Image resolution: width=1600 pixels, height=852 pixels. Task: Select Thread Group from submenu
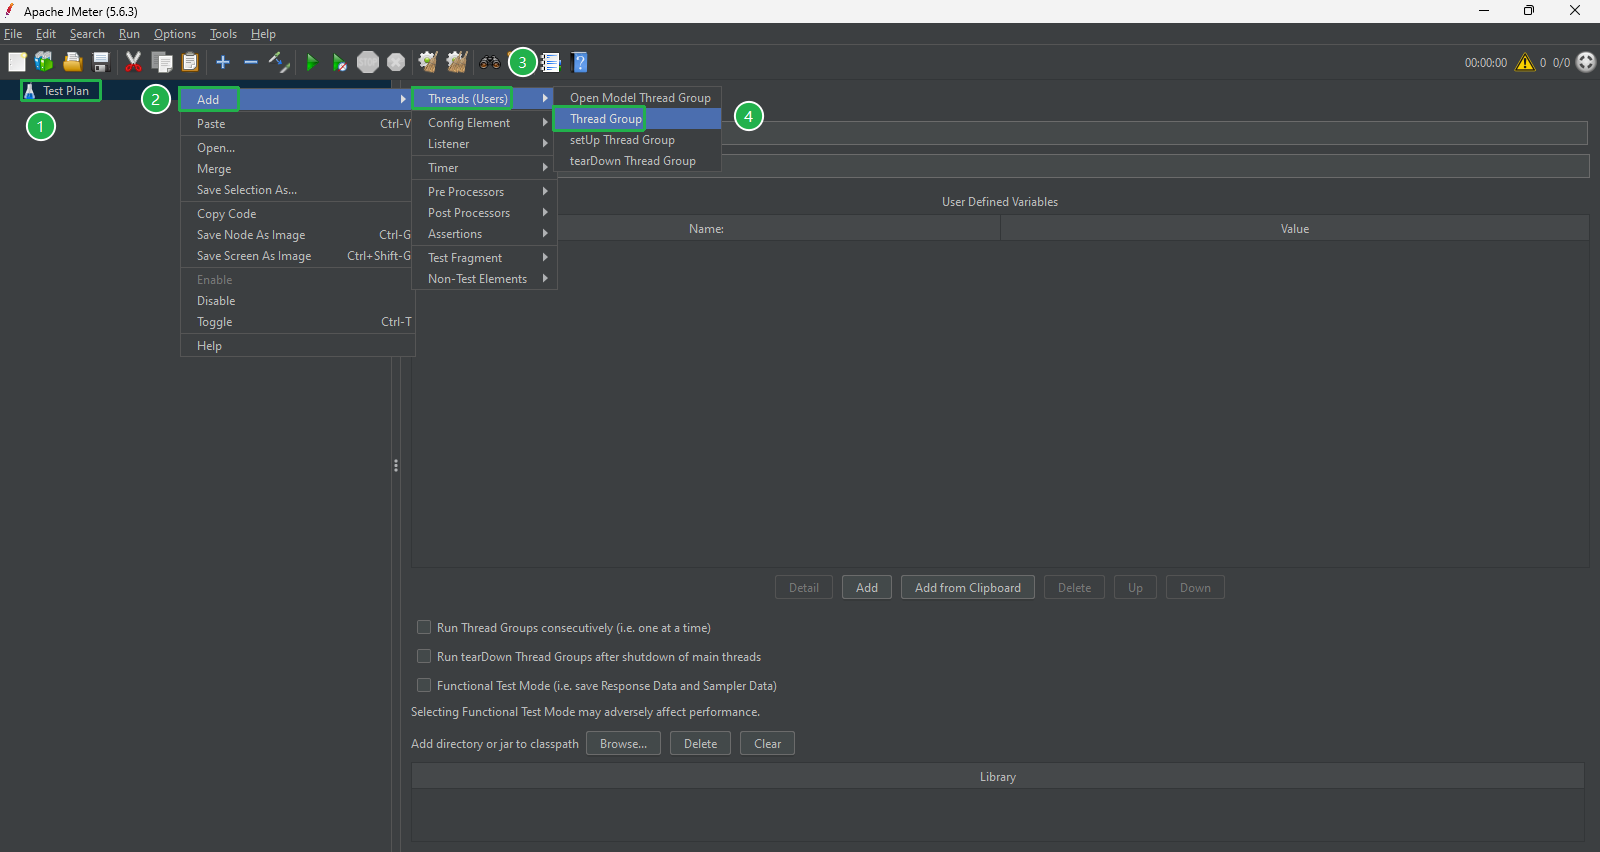coord(638,118)
